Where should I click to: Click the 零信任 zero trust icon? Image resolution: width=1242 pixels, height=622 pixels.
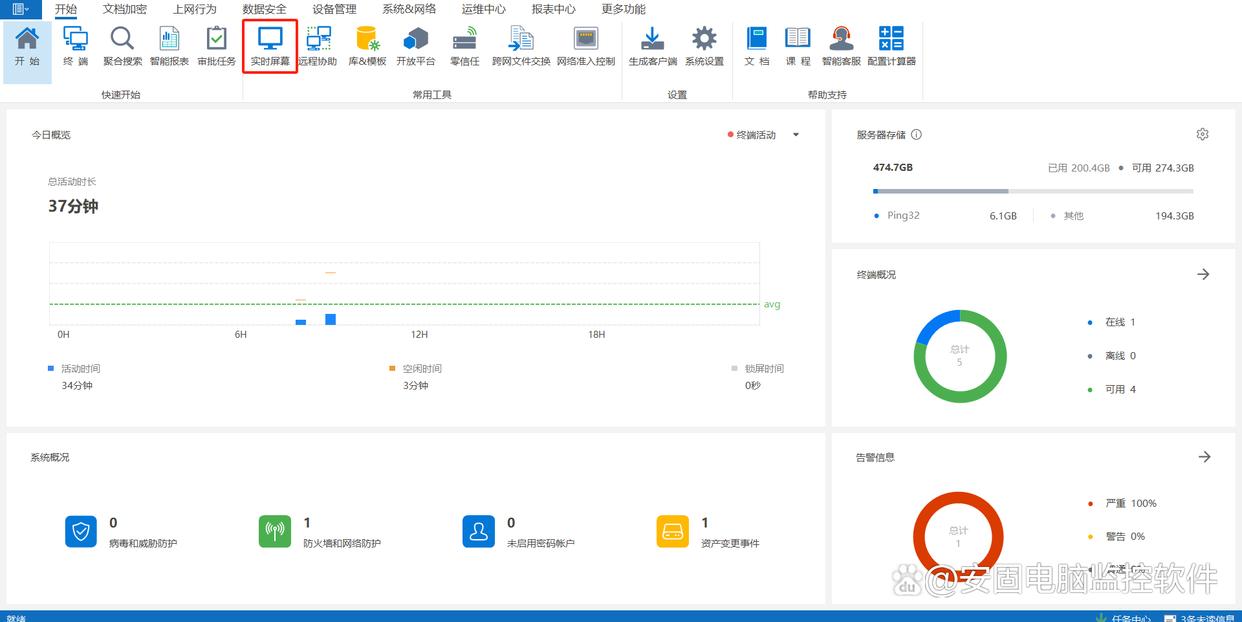click(465, 46)
